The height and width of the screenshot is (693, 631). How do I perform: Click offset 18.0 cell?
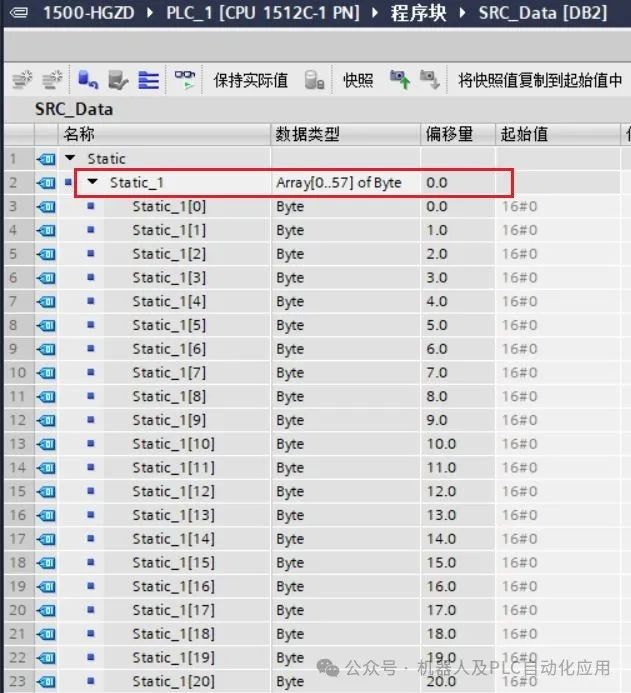pos(458,634)
